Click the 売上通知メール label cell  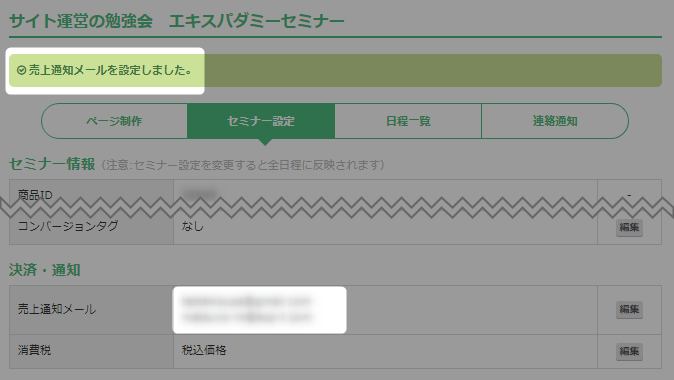92,310
